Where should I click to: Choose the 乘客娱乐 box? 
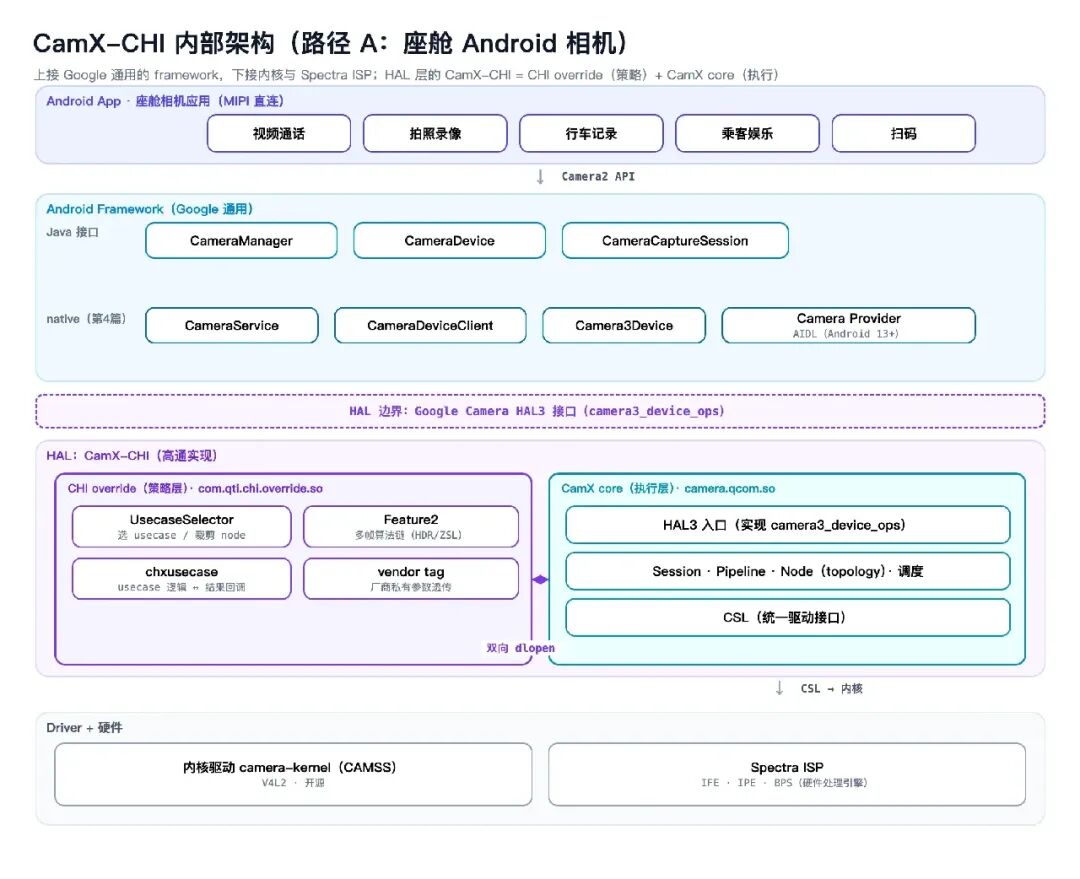(x=747, y=134)
